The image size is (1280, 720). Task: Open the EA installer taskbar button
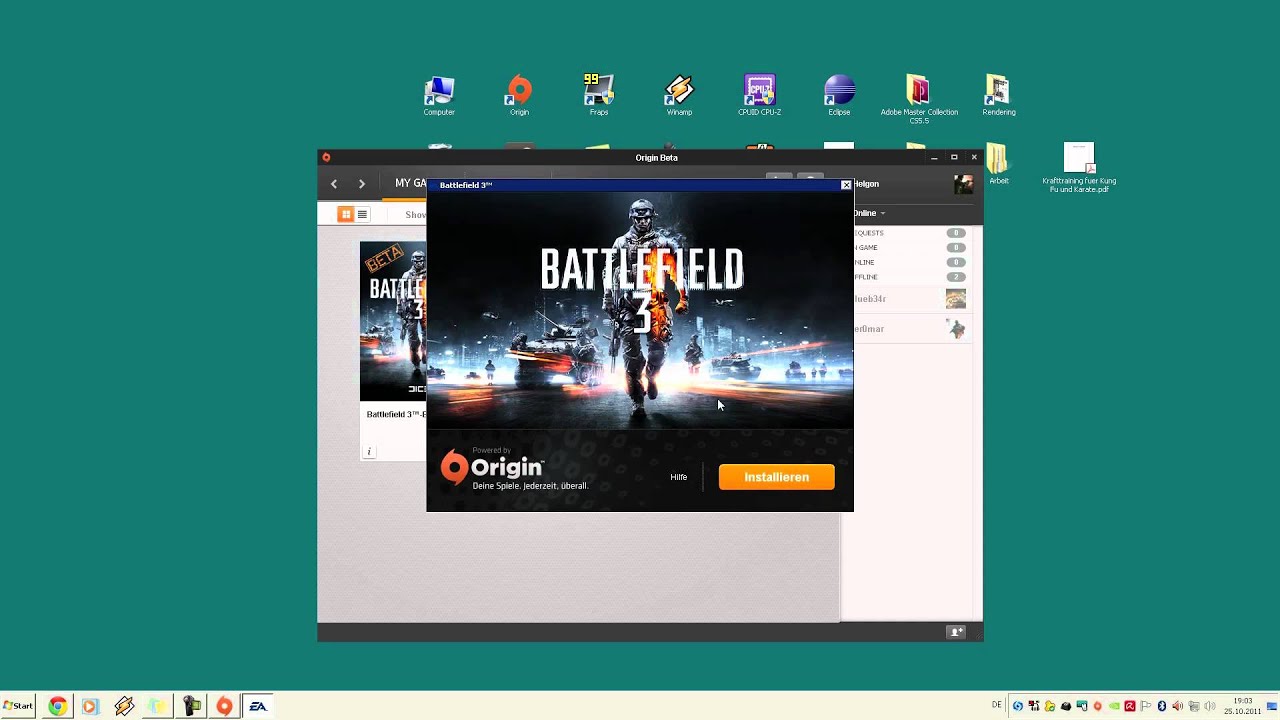click(258, 706)
